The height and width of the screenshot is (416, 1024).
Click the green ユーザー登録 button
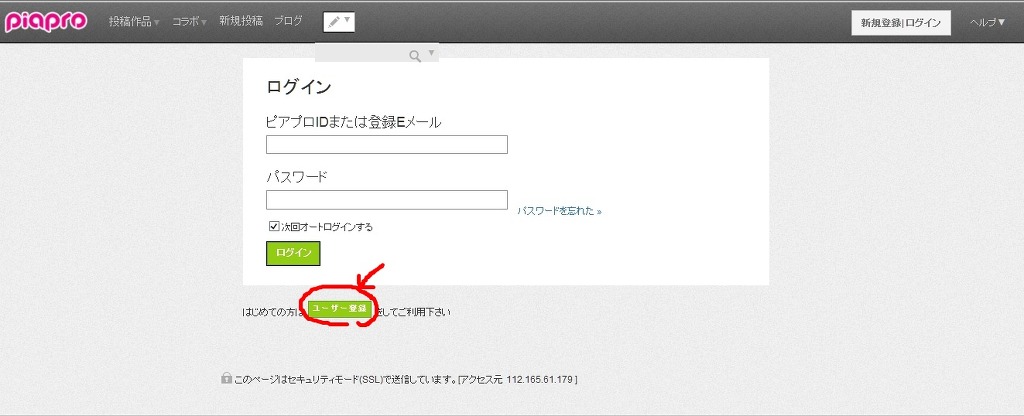(x=340, y=309)
